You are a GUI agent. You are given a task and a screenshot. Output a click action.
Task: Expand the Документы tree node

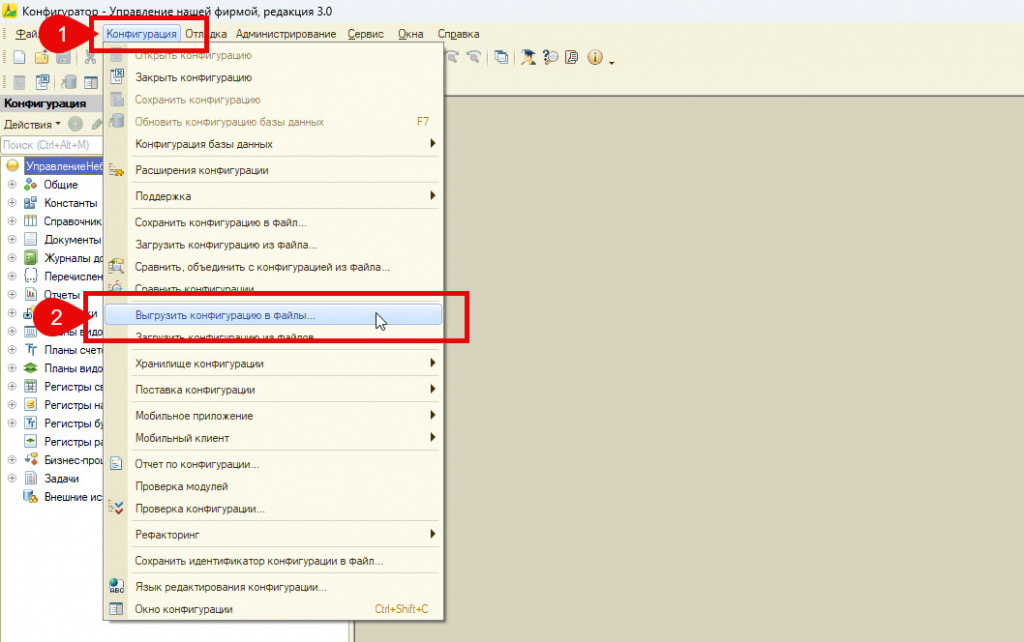pyautogui.click(x=12, y=240)
